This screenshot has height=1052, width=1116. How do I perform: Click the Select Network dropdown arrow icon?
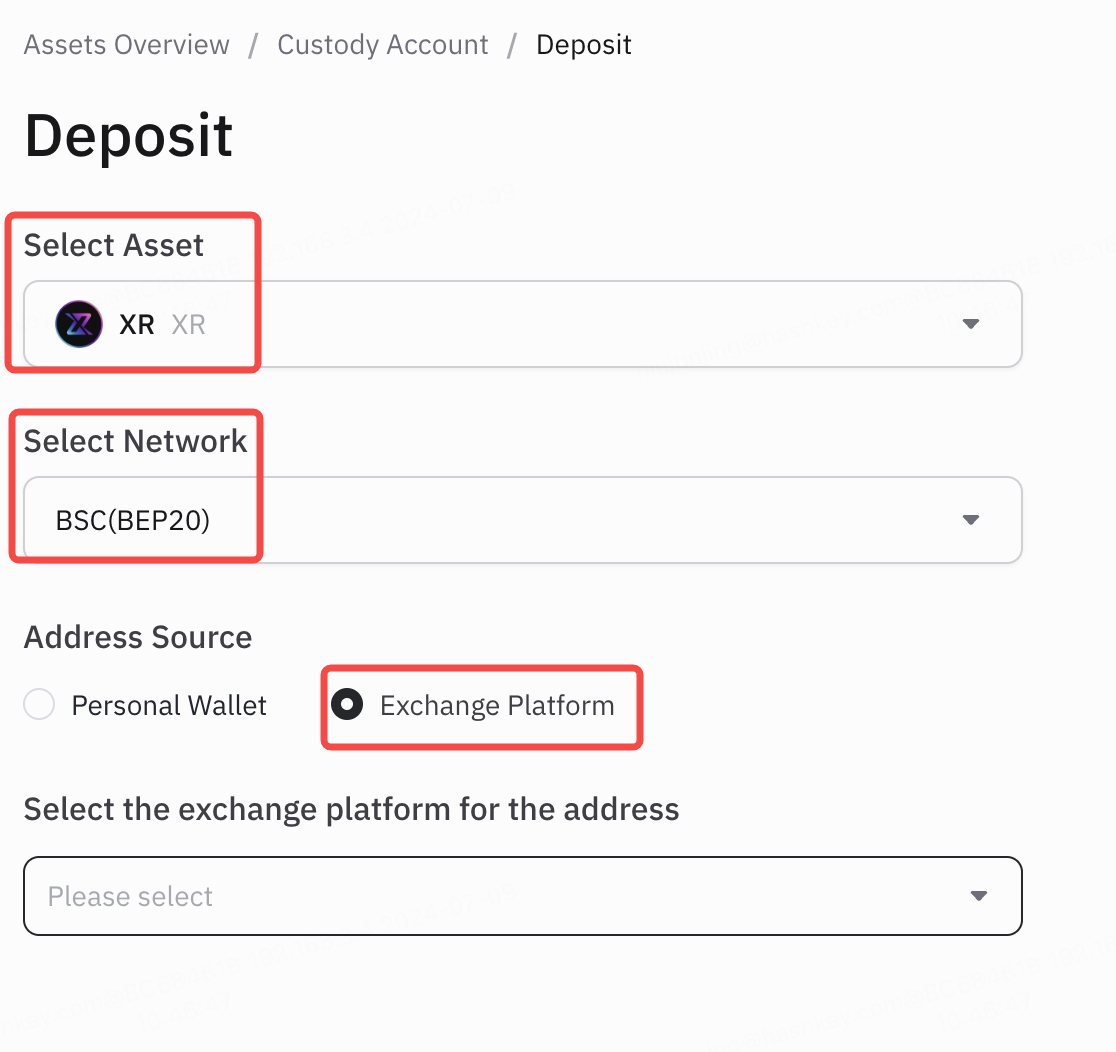pyautogui.click(x=971, y=520)
